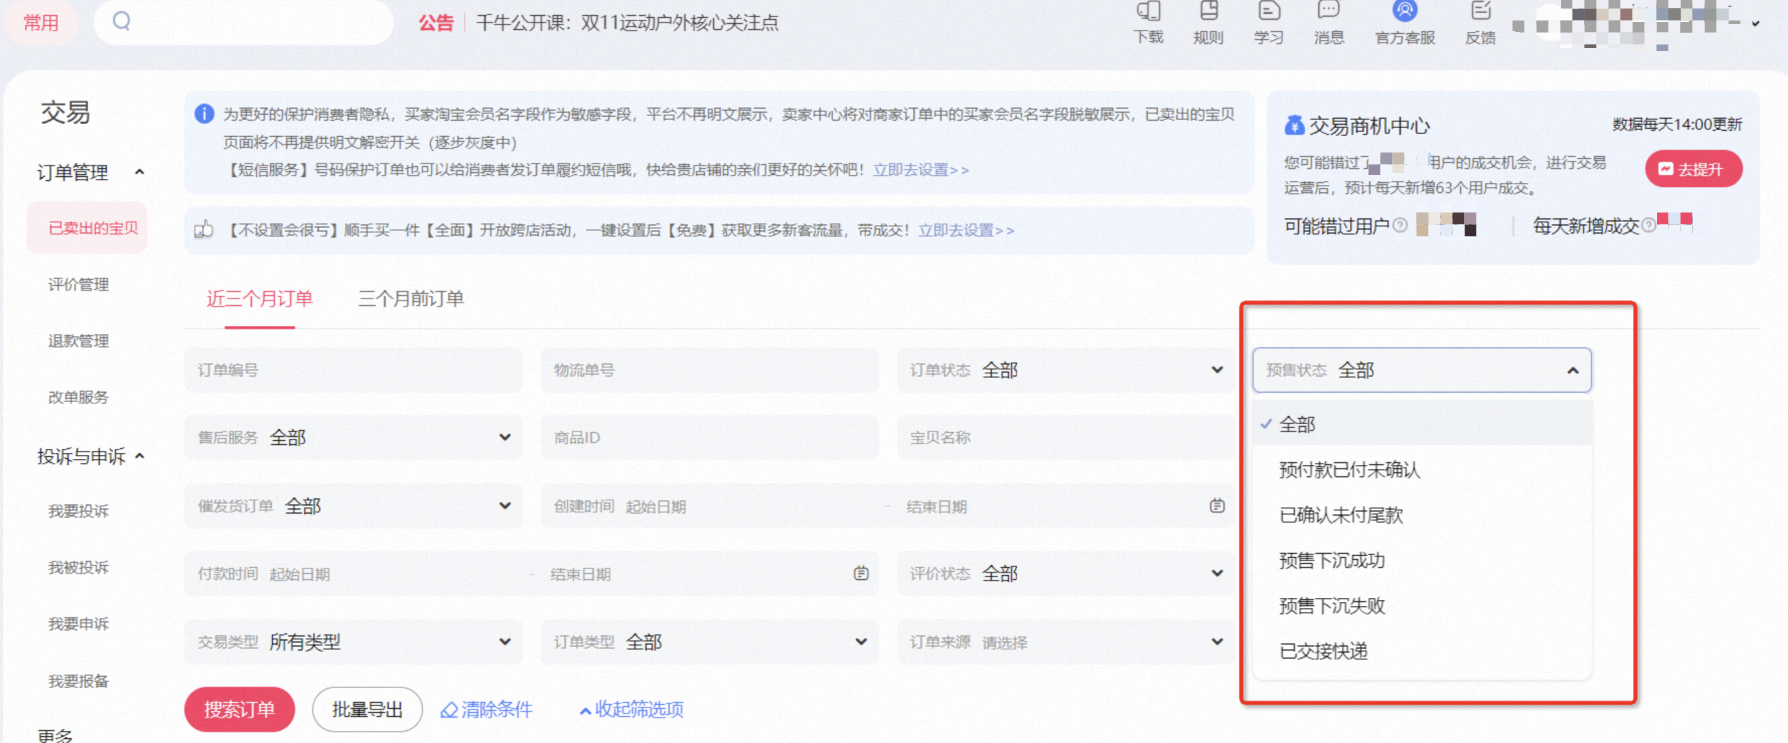Click help icon beside 每天新增成交
The height and width of the screenshot is (743, 1788).
pyautogui.click(x=1648, y=226)
